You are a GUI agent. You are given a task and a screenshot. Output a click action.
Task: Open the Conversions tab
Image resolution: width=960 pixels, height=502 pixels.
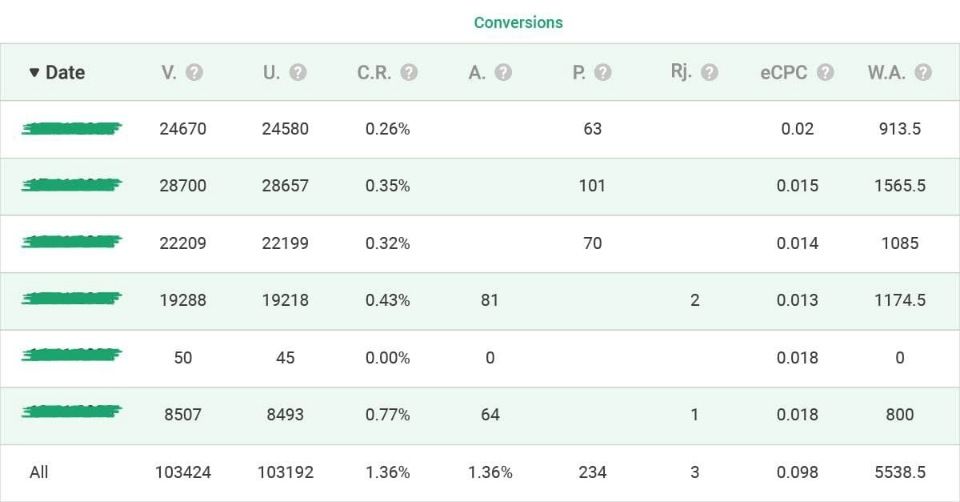coord(518,23)
